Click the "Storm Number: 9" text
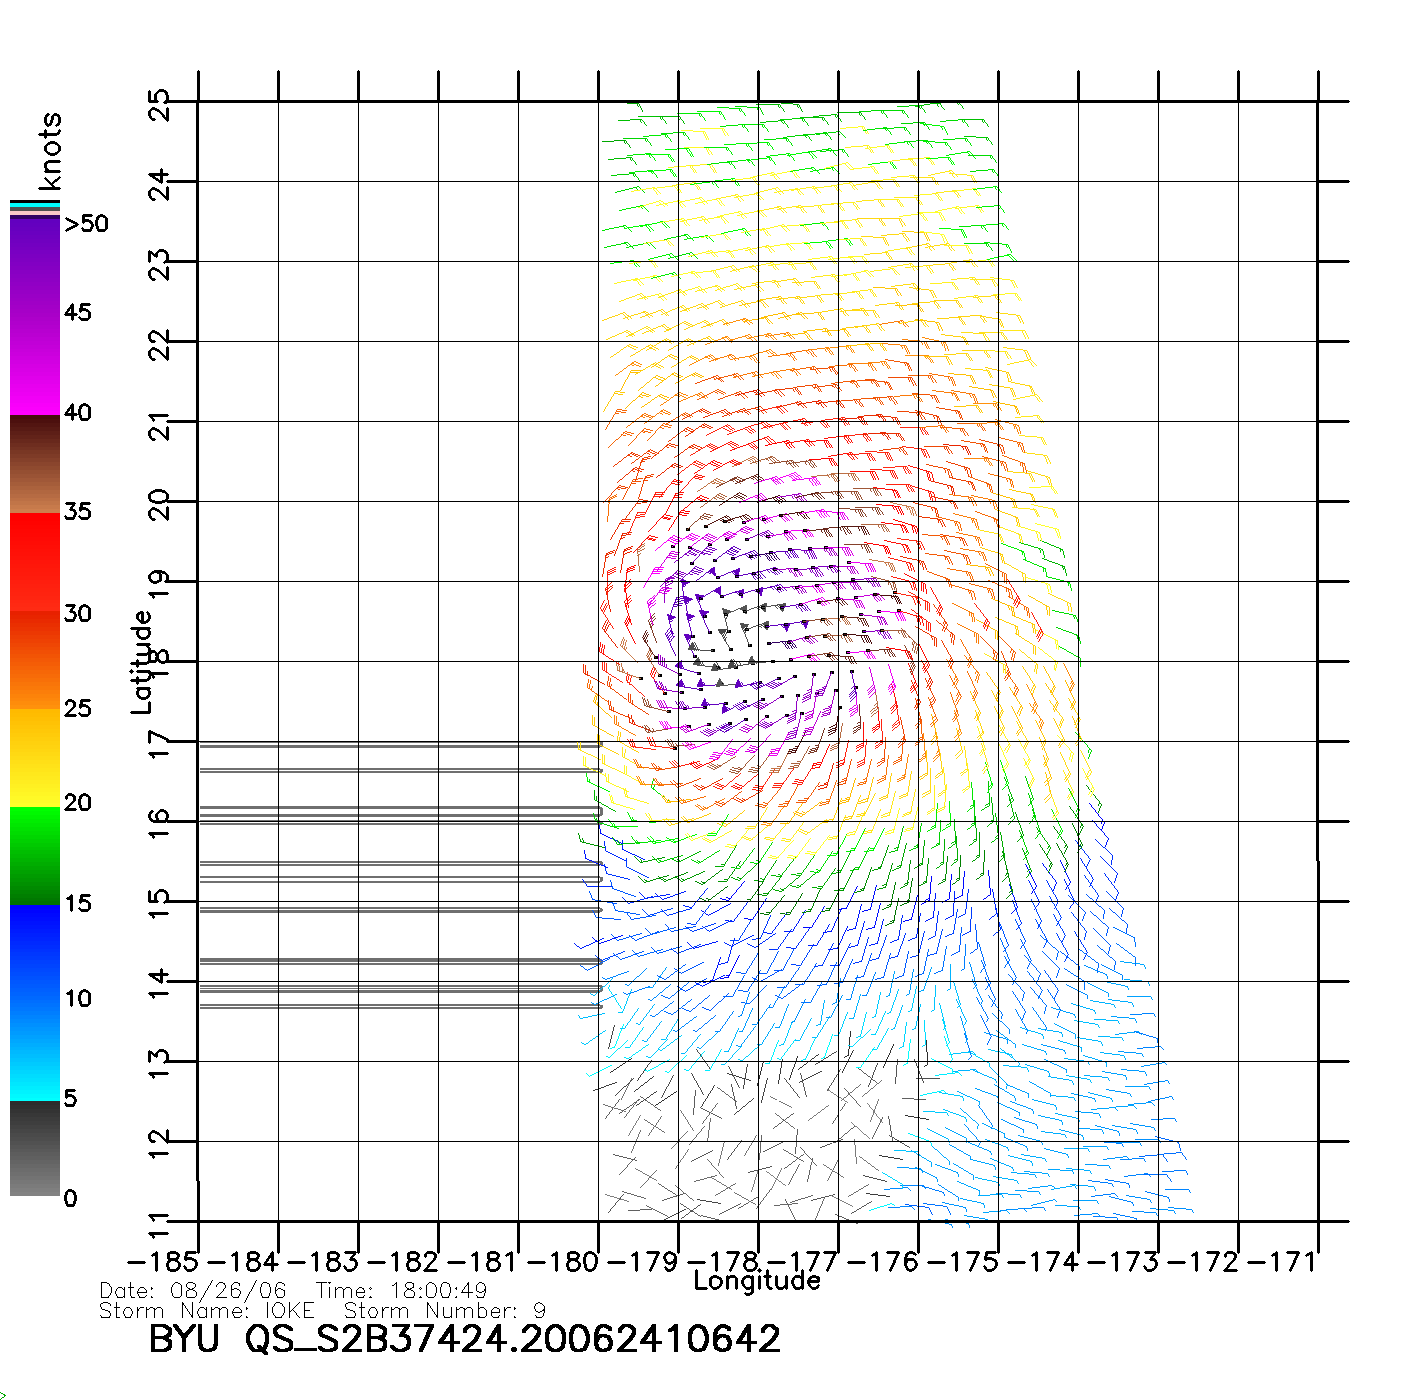Viewport: 1420px width, 1400px height. 444,1311
